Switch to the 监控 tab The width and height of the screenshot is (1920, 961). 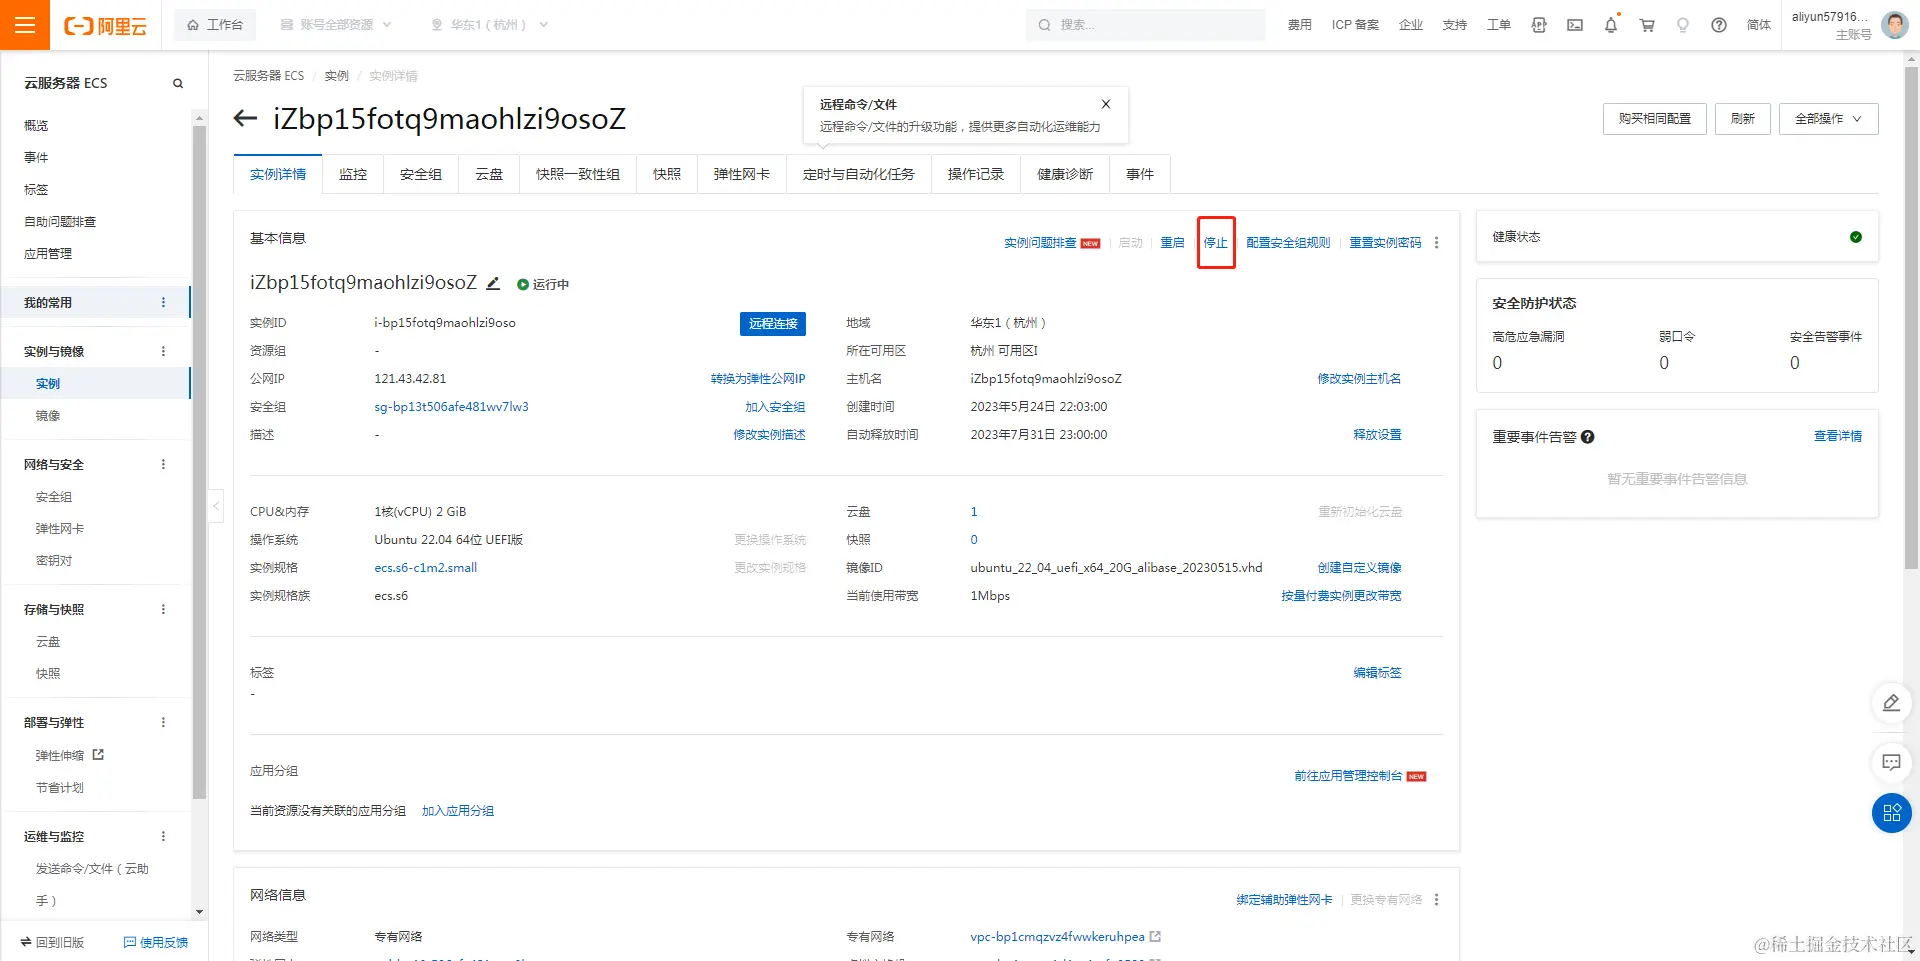tap(353, 174)
